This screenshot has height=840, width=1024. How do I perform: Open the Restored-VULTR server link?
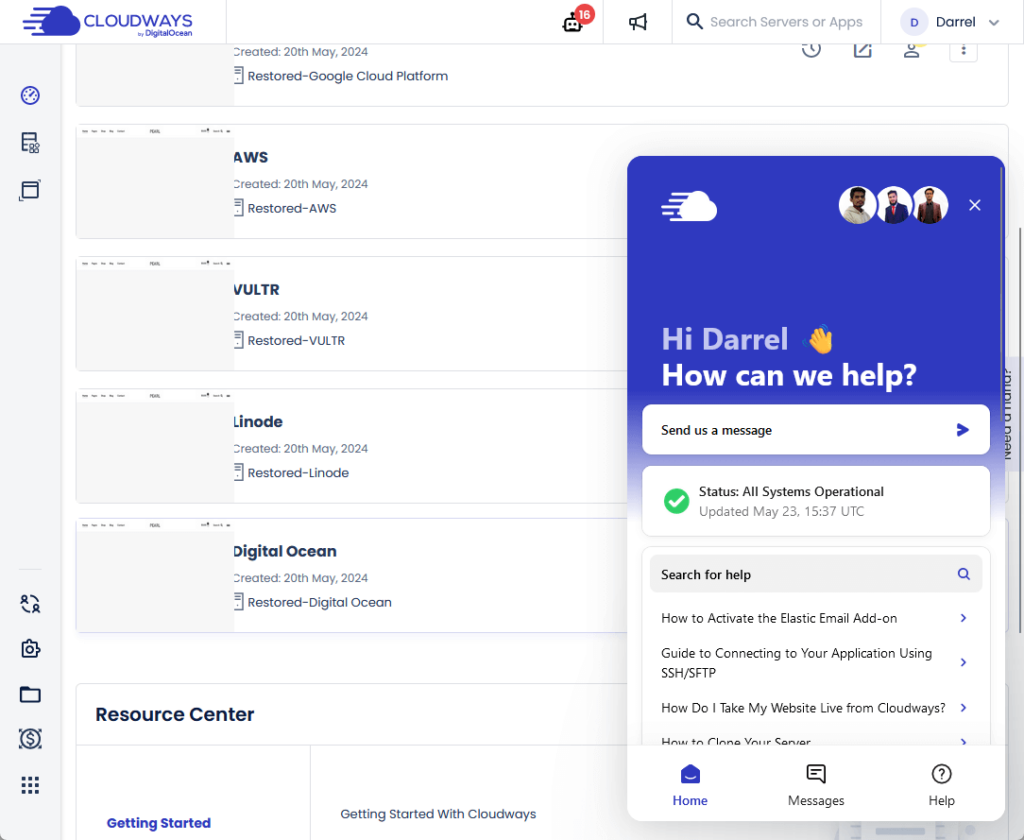296,340
